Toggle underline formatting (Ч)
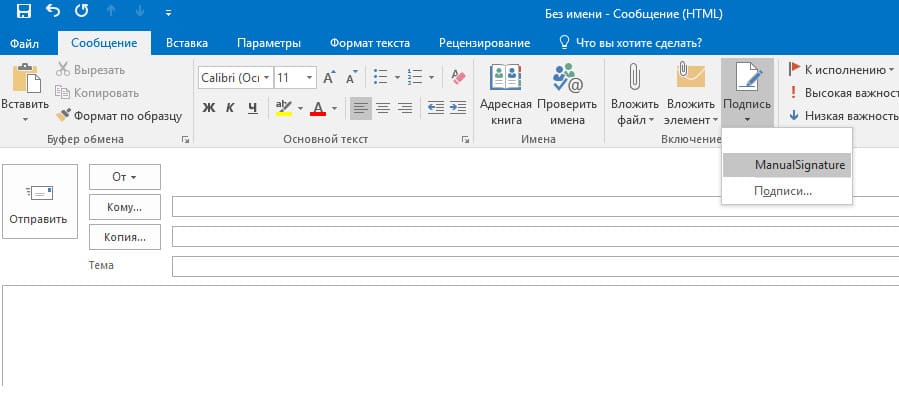The image size is (899, 408). point(252,108)
